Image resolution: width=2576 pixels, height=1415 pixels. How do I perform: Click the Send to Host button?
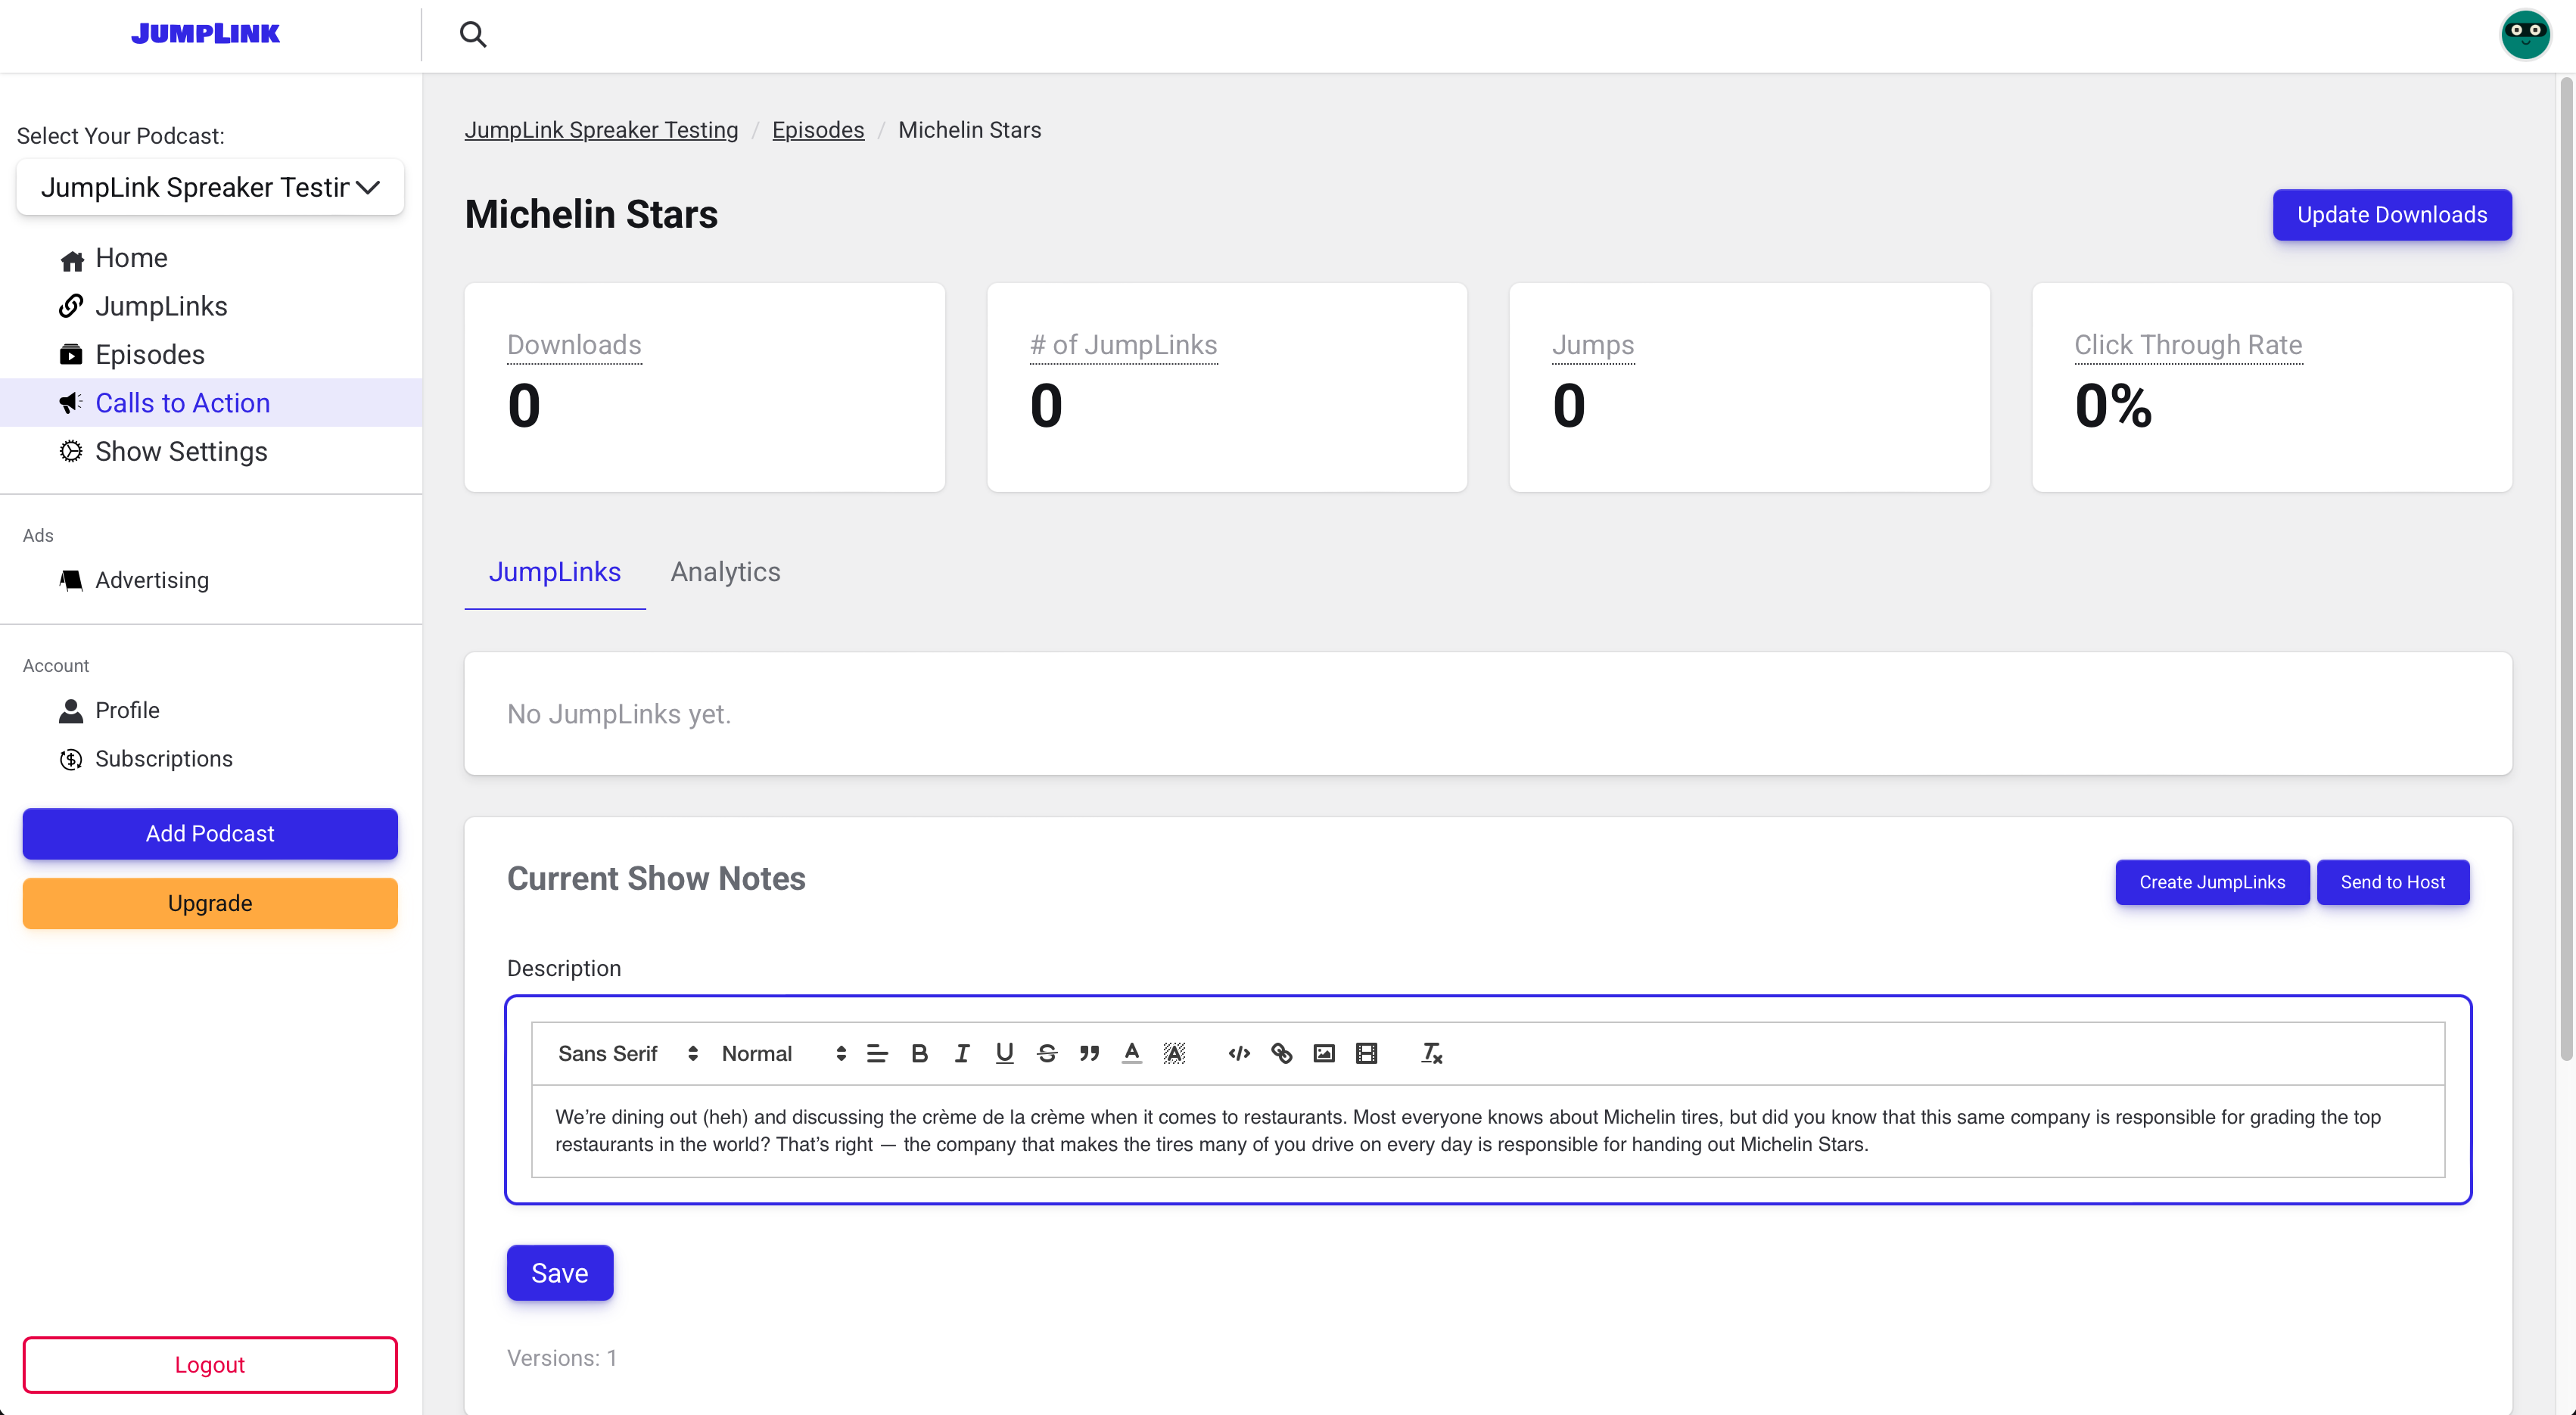point(2393,882)
